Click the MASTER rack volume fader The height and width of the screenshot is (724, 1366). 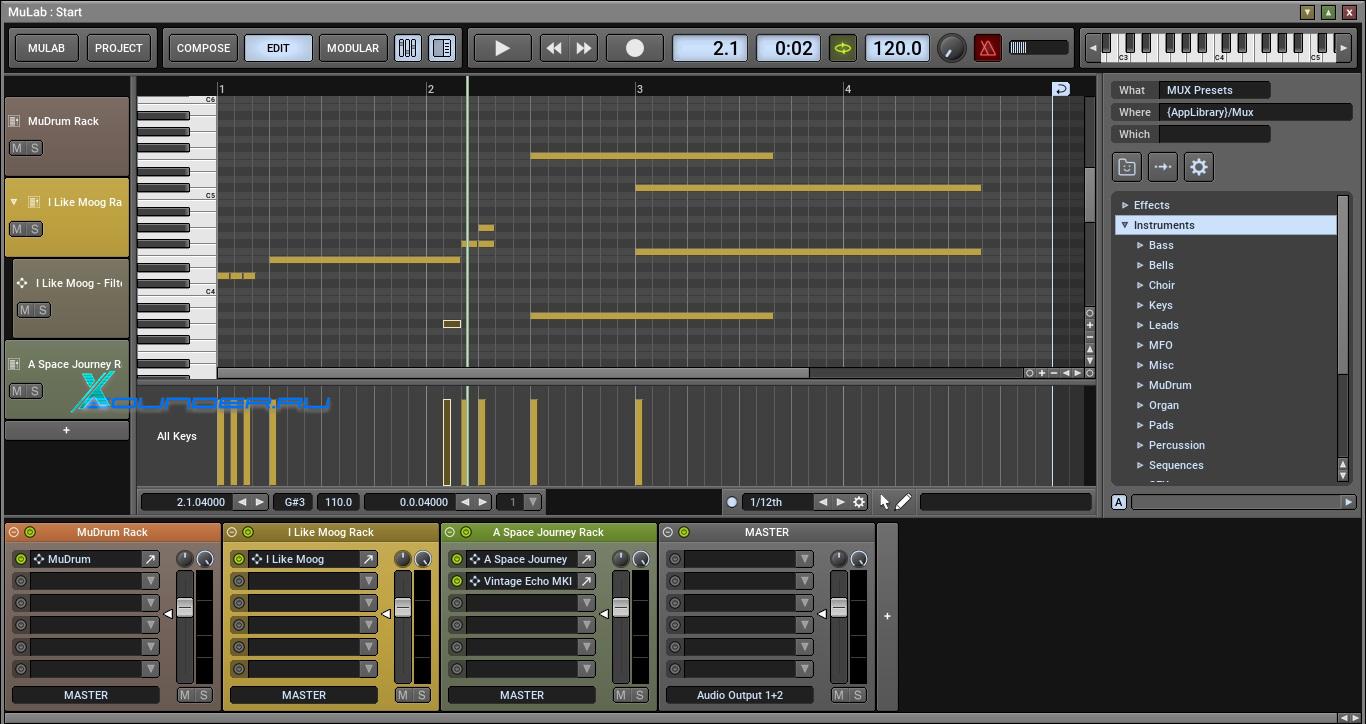(x=839, y=607)
